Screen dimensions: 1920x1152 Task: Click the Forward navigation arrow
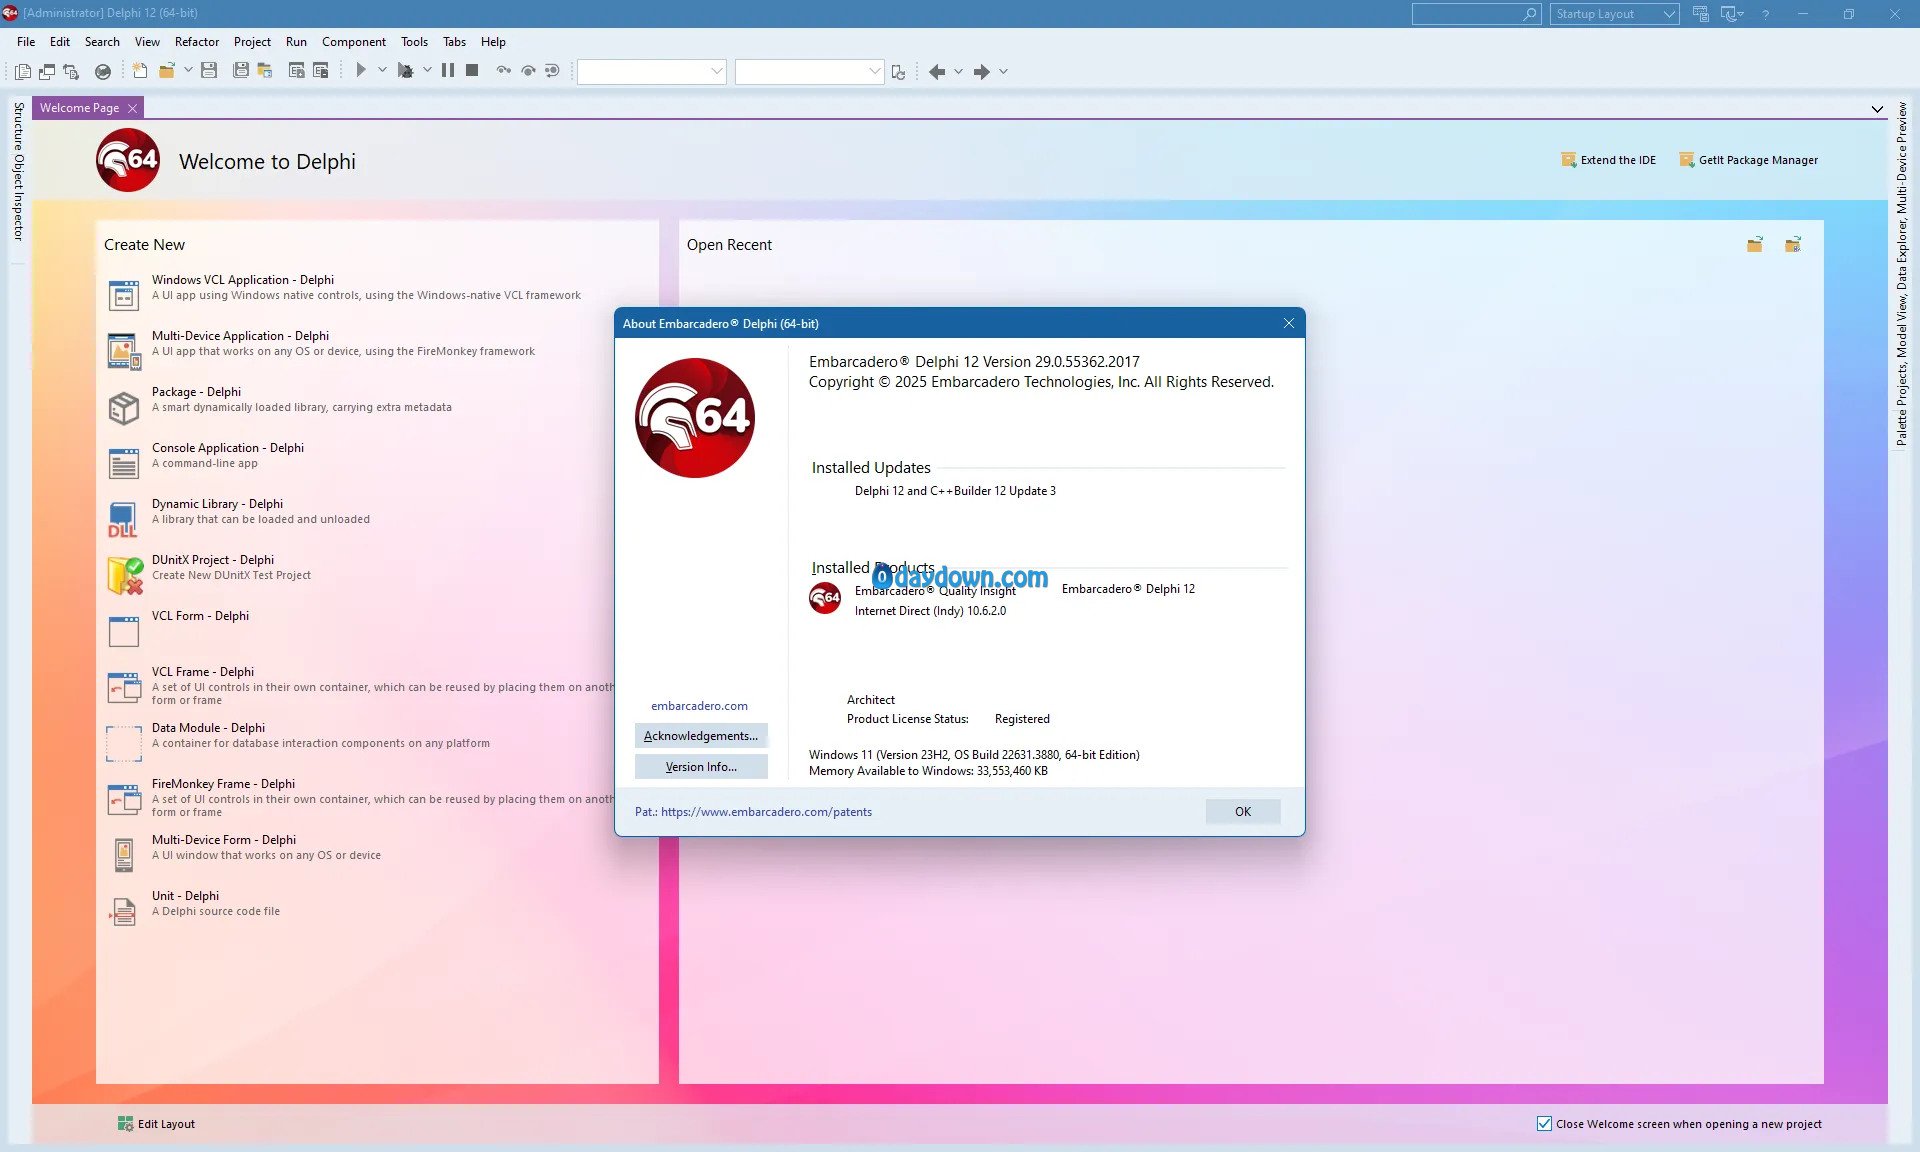click(982, 71)
